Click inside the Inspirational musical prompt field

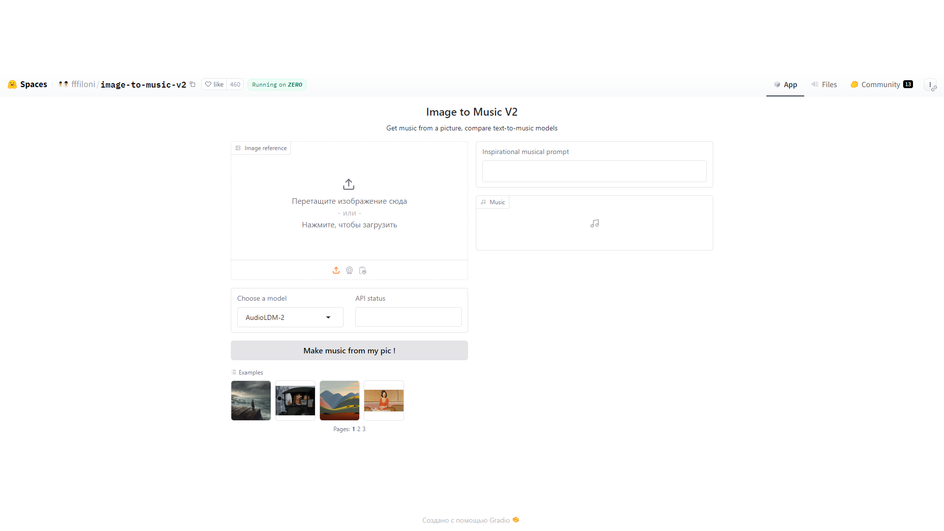pyautogui.click(x=594, y=171)
